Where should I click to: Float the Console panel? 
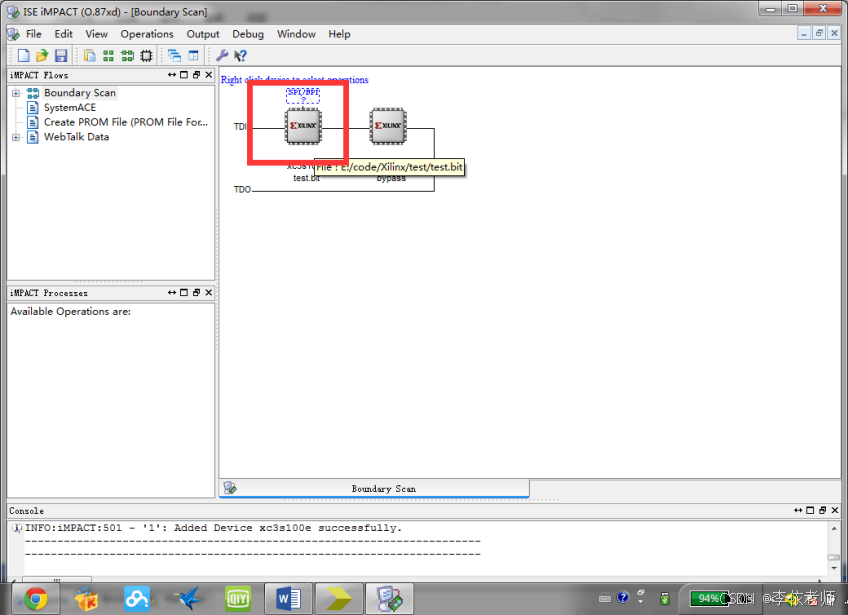823,510
